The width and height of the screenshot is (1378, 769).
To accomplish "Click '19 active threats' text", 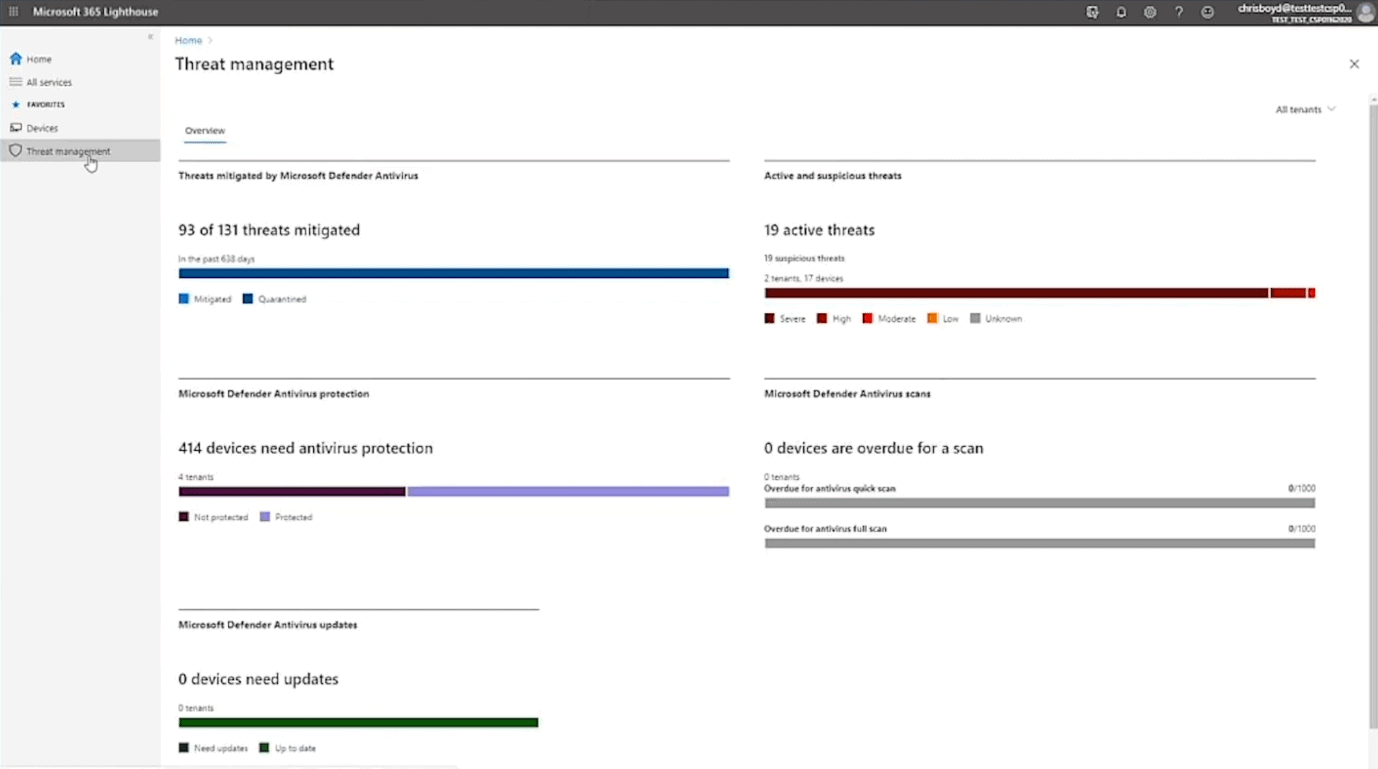I will coord(819,230).
